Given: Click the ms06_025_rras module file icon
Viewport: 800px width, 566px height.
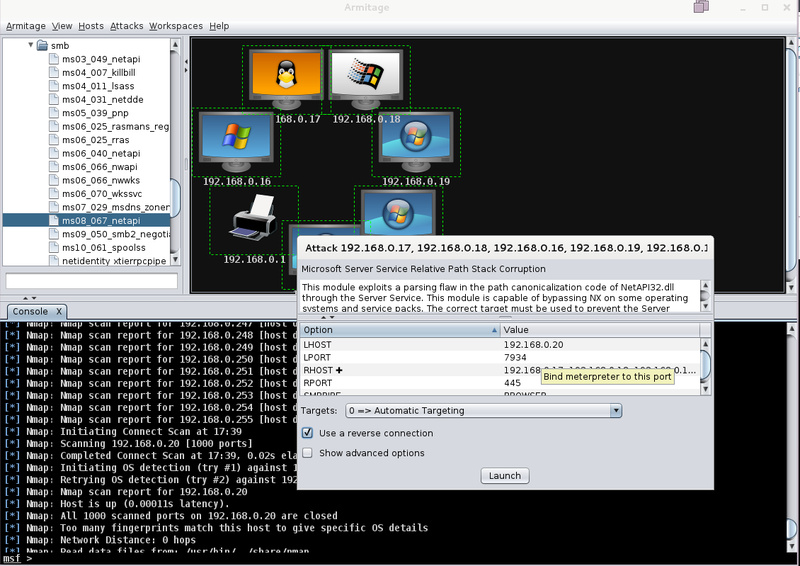Looking at the screenshot, I should coord(54,139).
